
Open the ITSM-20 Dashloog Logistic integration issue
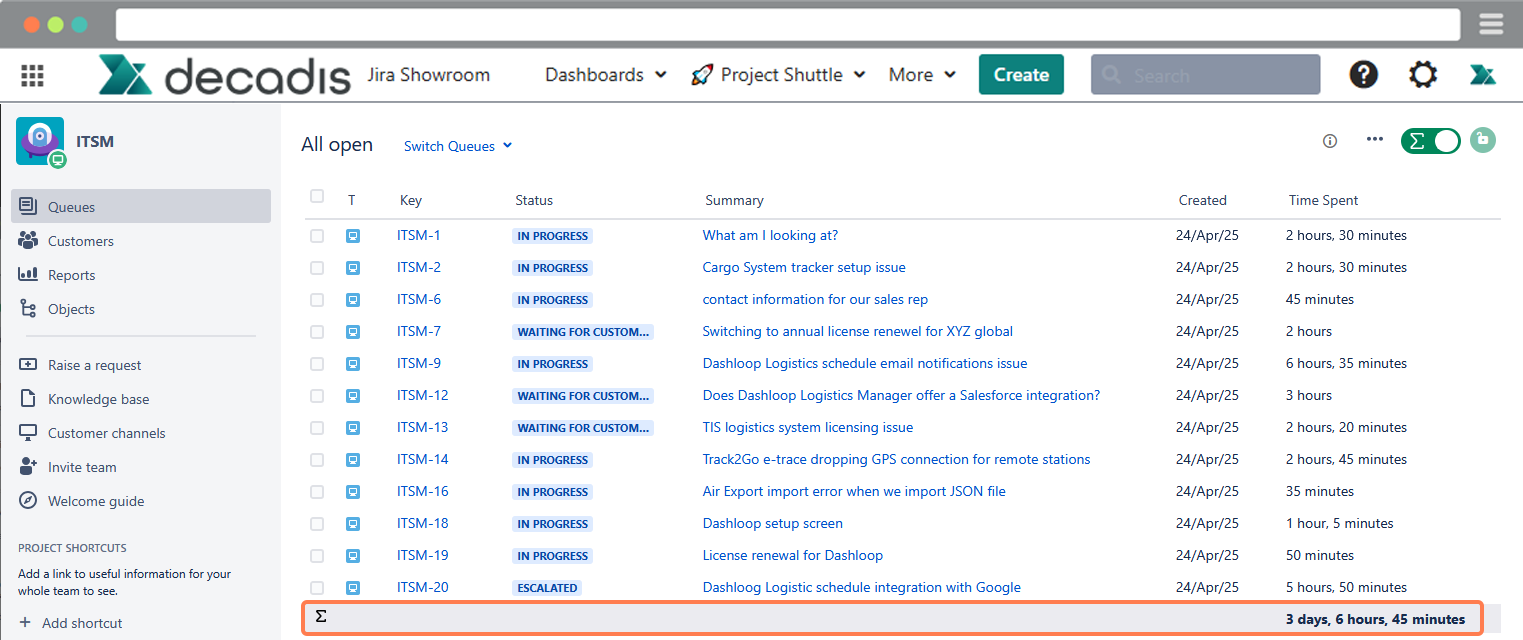[x=861, y=587]
